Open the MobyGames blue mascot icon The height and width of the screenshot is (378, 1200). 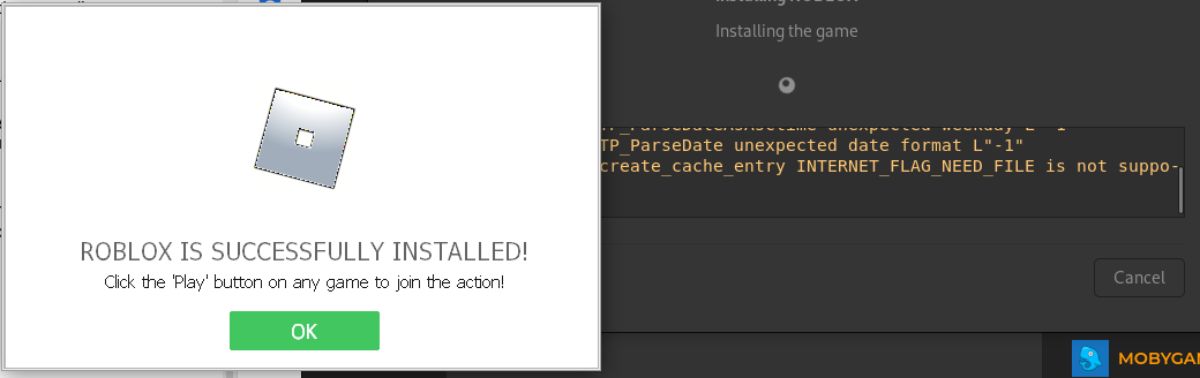(1090, 359)
